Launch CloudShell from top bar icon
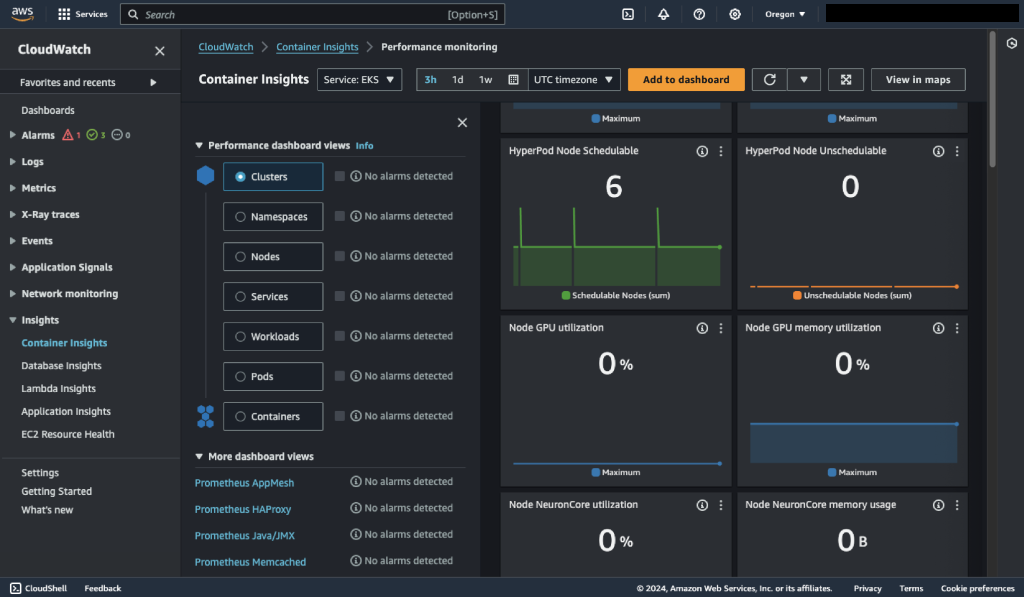 (x=628, y=14)
